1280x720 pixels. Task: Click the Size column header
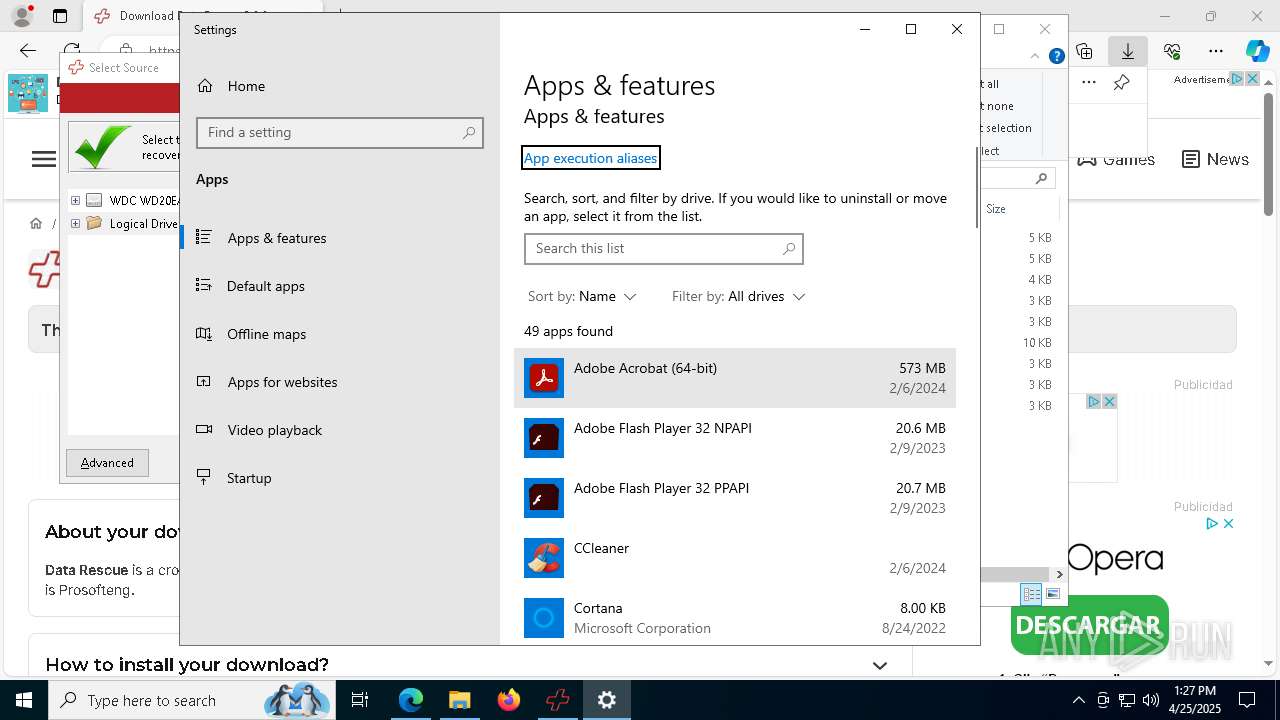[x=996, y=209]
